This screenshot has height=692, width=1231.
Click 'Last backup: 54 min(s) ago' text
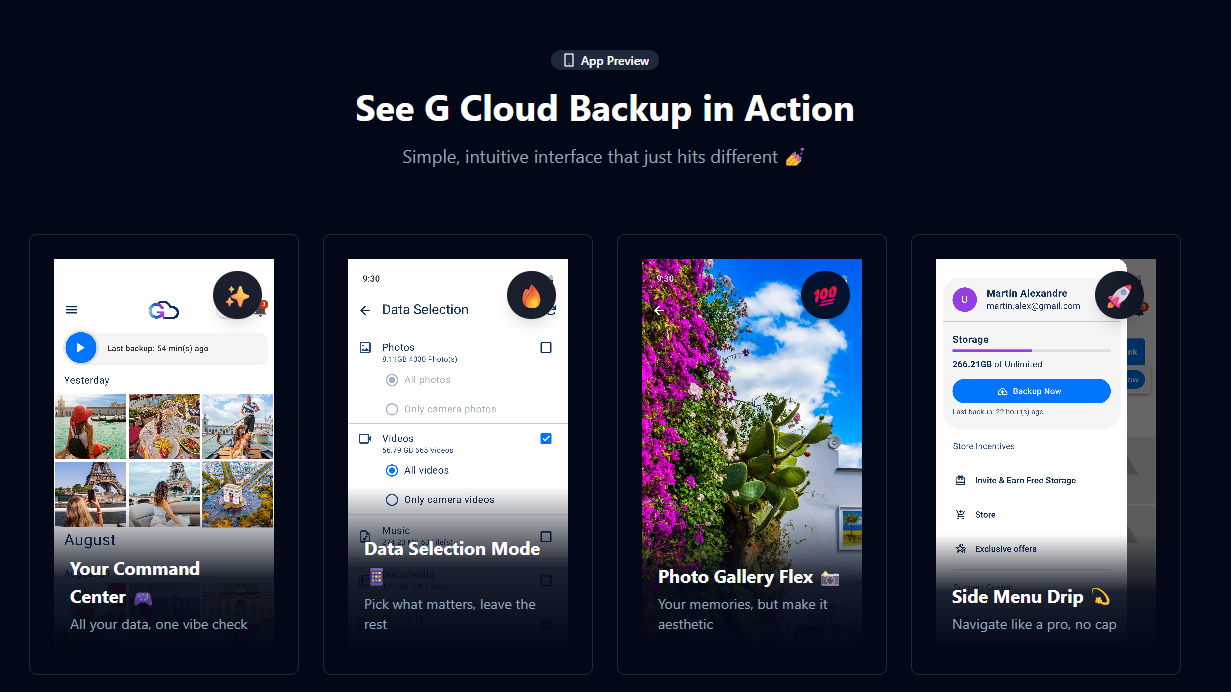(158, 348)
